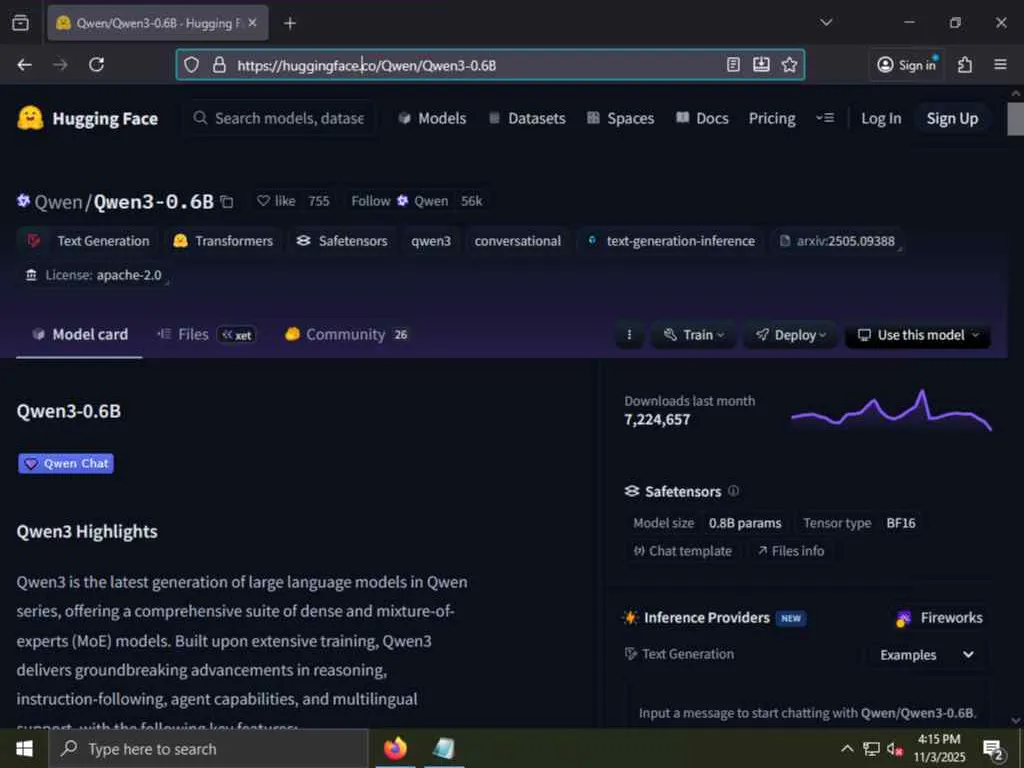This screenshot has height=768, width=1024.
Task: Switch to the Community tab
Action: pyautogui.click(x=346, y=334)
